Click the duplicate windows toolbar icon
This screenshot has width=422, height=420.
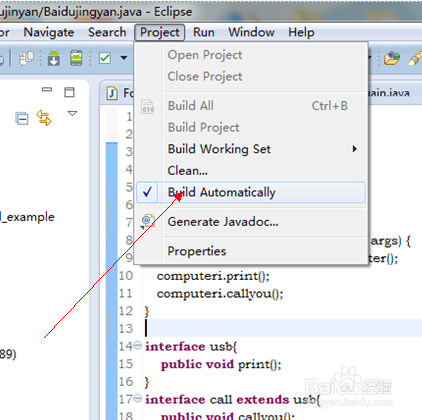tap(26, 58)
